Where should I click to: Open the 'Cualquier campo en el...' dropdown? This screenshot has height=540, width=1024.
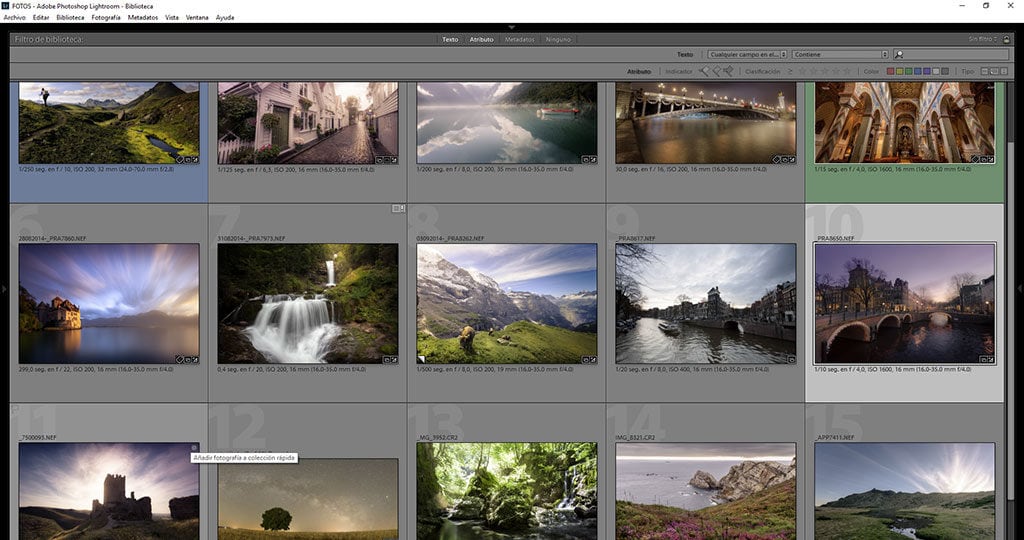point(746,55)
